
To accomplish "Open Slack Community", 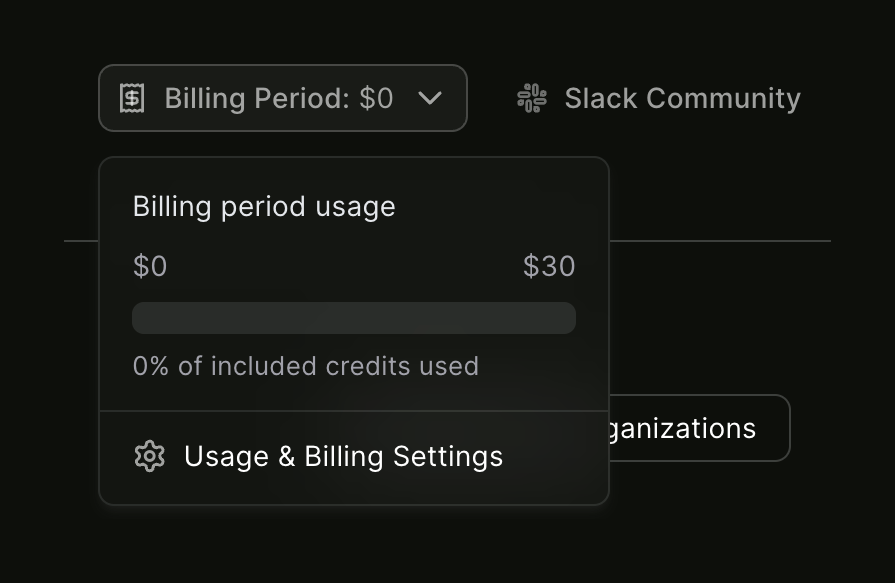I will coord(682,97).
